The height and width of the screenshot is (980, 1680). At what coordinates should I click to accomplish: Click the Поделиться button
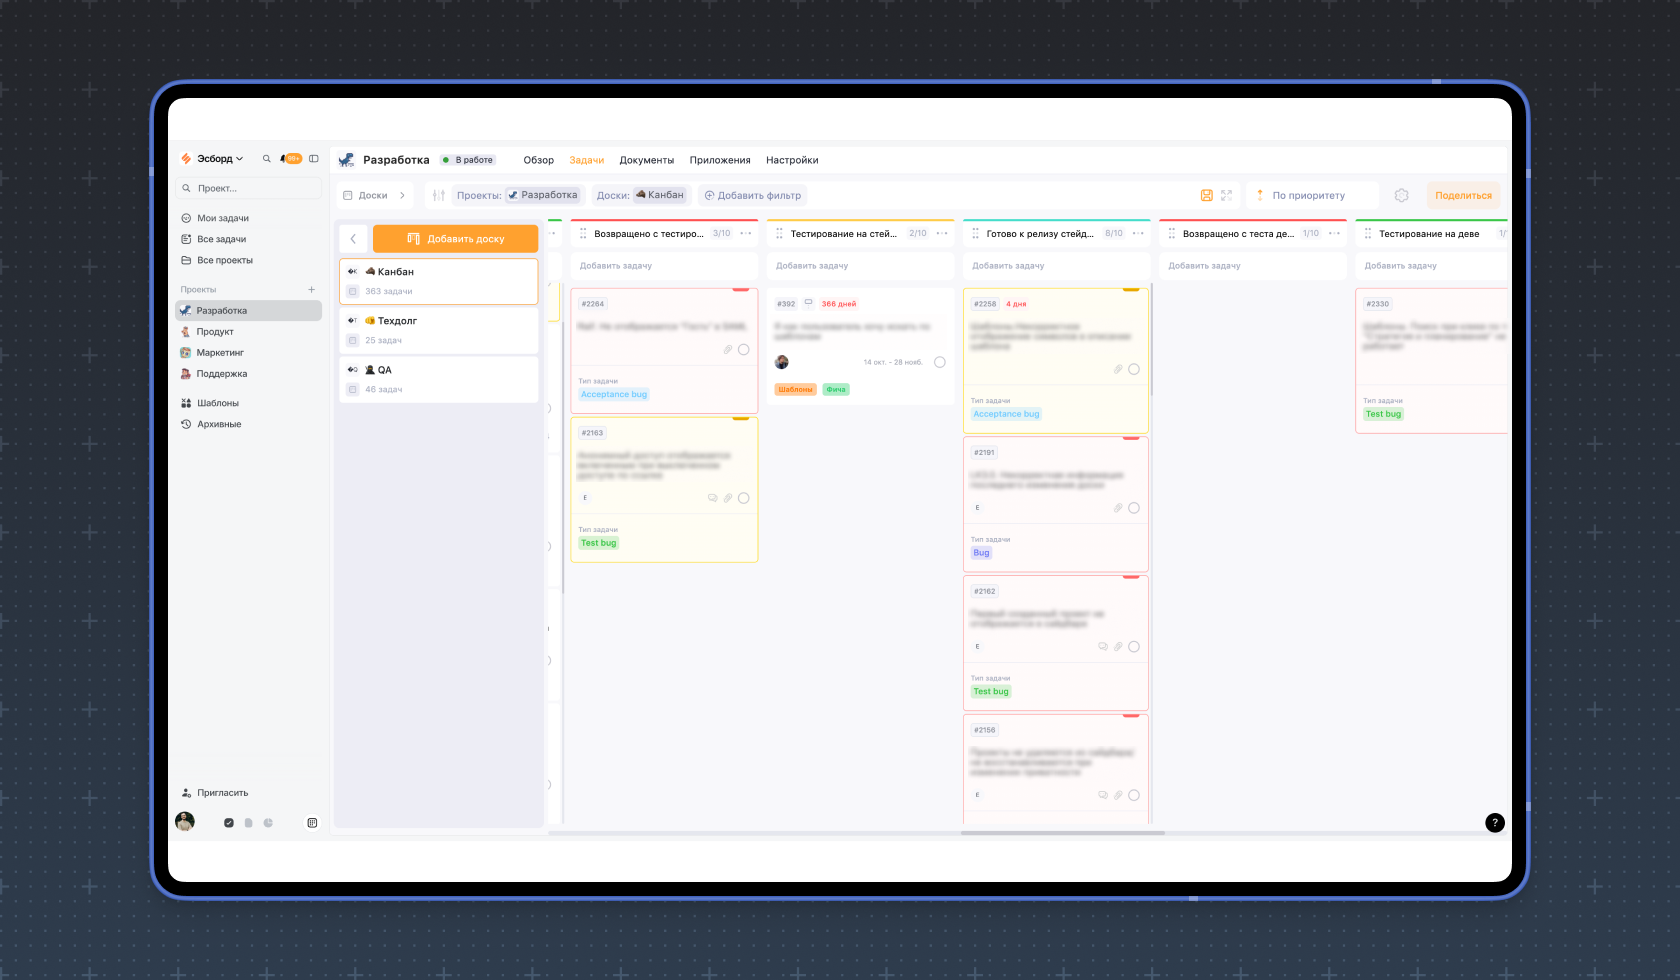[x=1462, y=196]
